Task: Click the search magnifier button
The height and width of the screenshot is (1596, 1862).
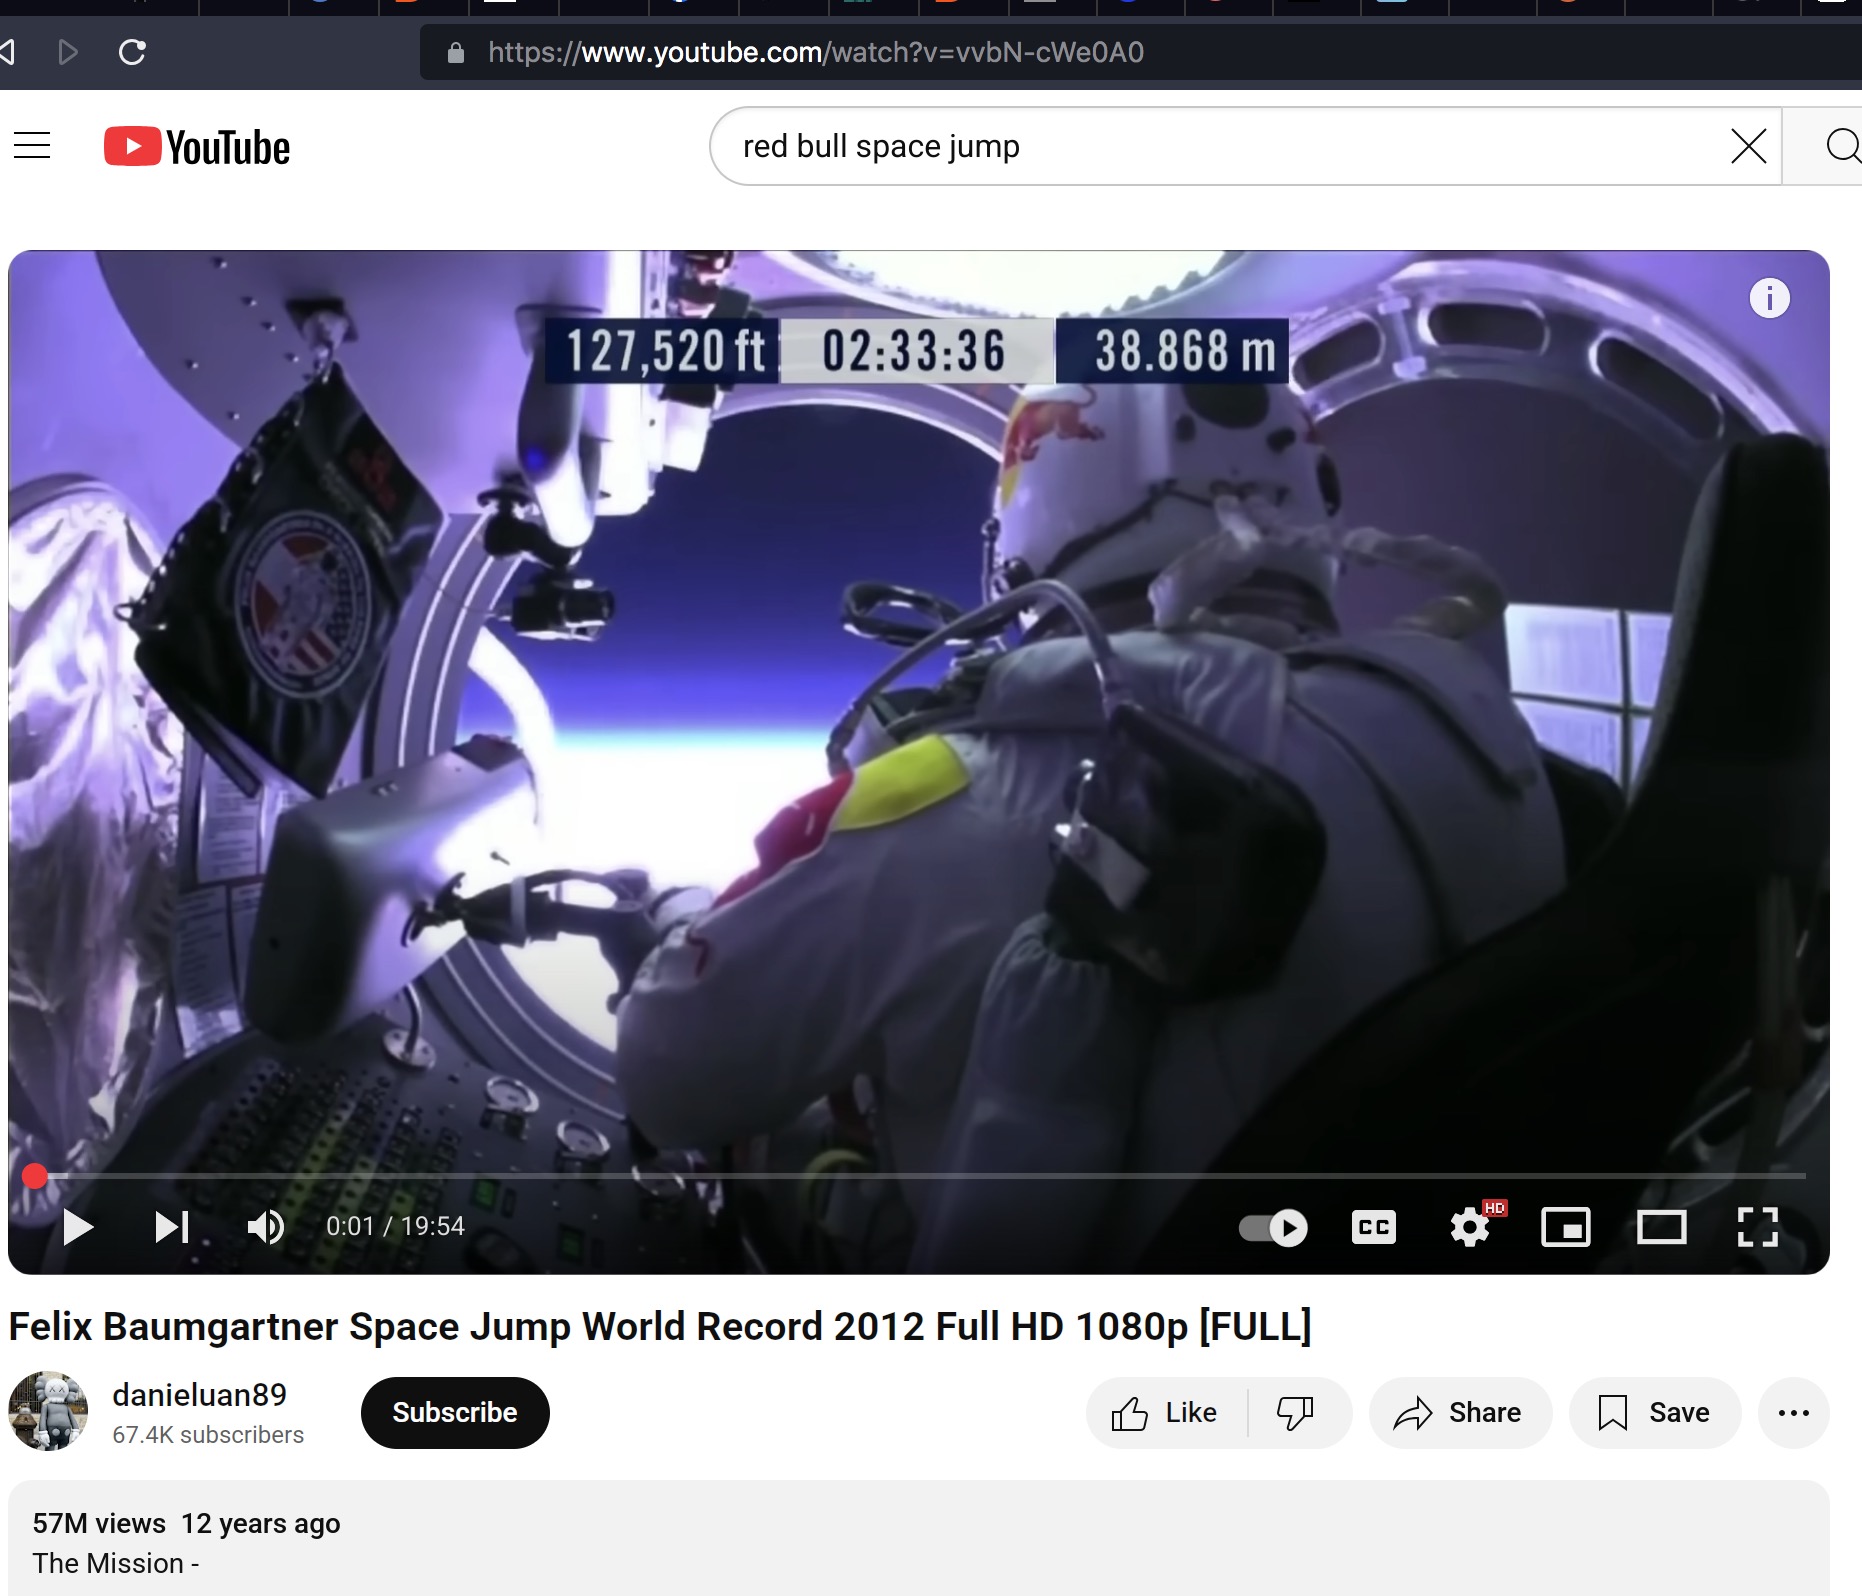Action: click(1841, 146)
